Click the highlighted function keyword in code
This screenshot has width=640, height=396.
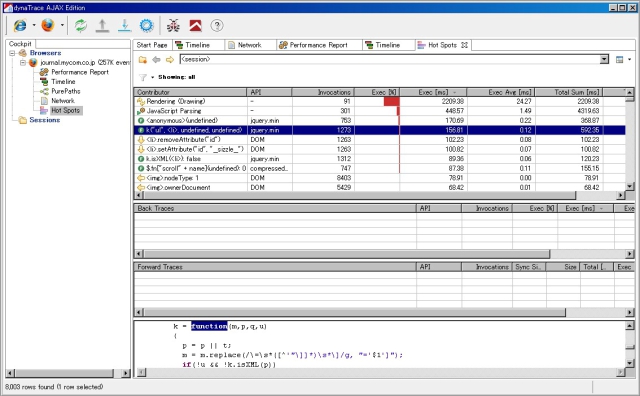(x=209, y=326)
